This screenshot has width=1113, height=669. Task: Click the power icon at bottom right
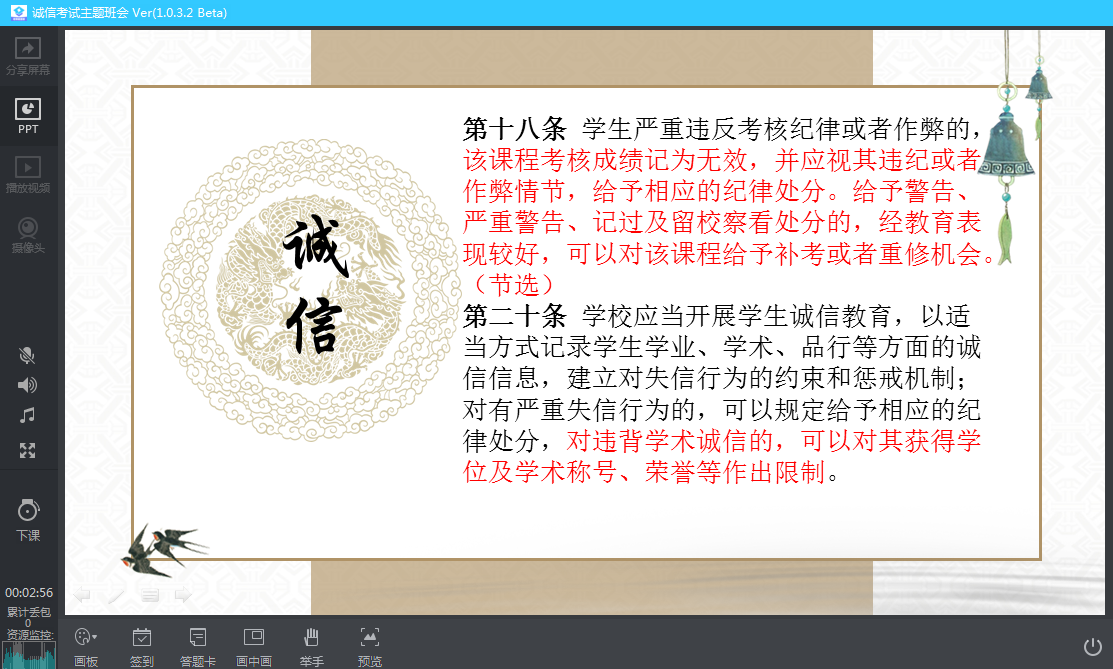pyautogui.click(x=1092, y=646)
